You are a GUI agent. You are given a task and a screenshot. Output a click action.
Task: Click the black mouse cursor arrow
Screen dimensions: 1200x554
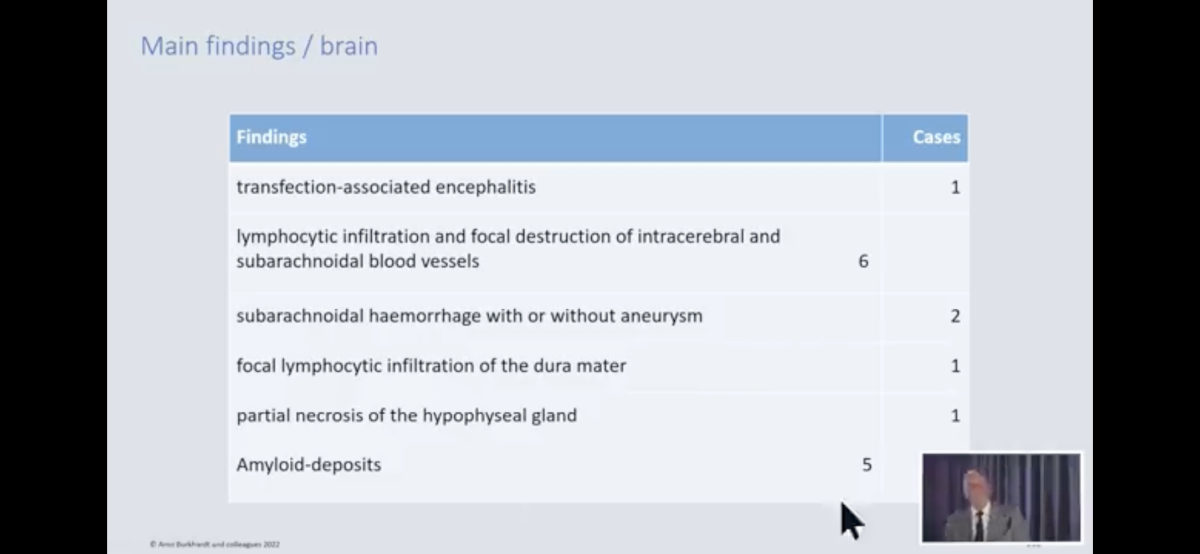click(x=851, y=520)
